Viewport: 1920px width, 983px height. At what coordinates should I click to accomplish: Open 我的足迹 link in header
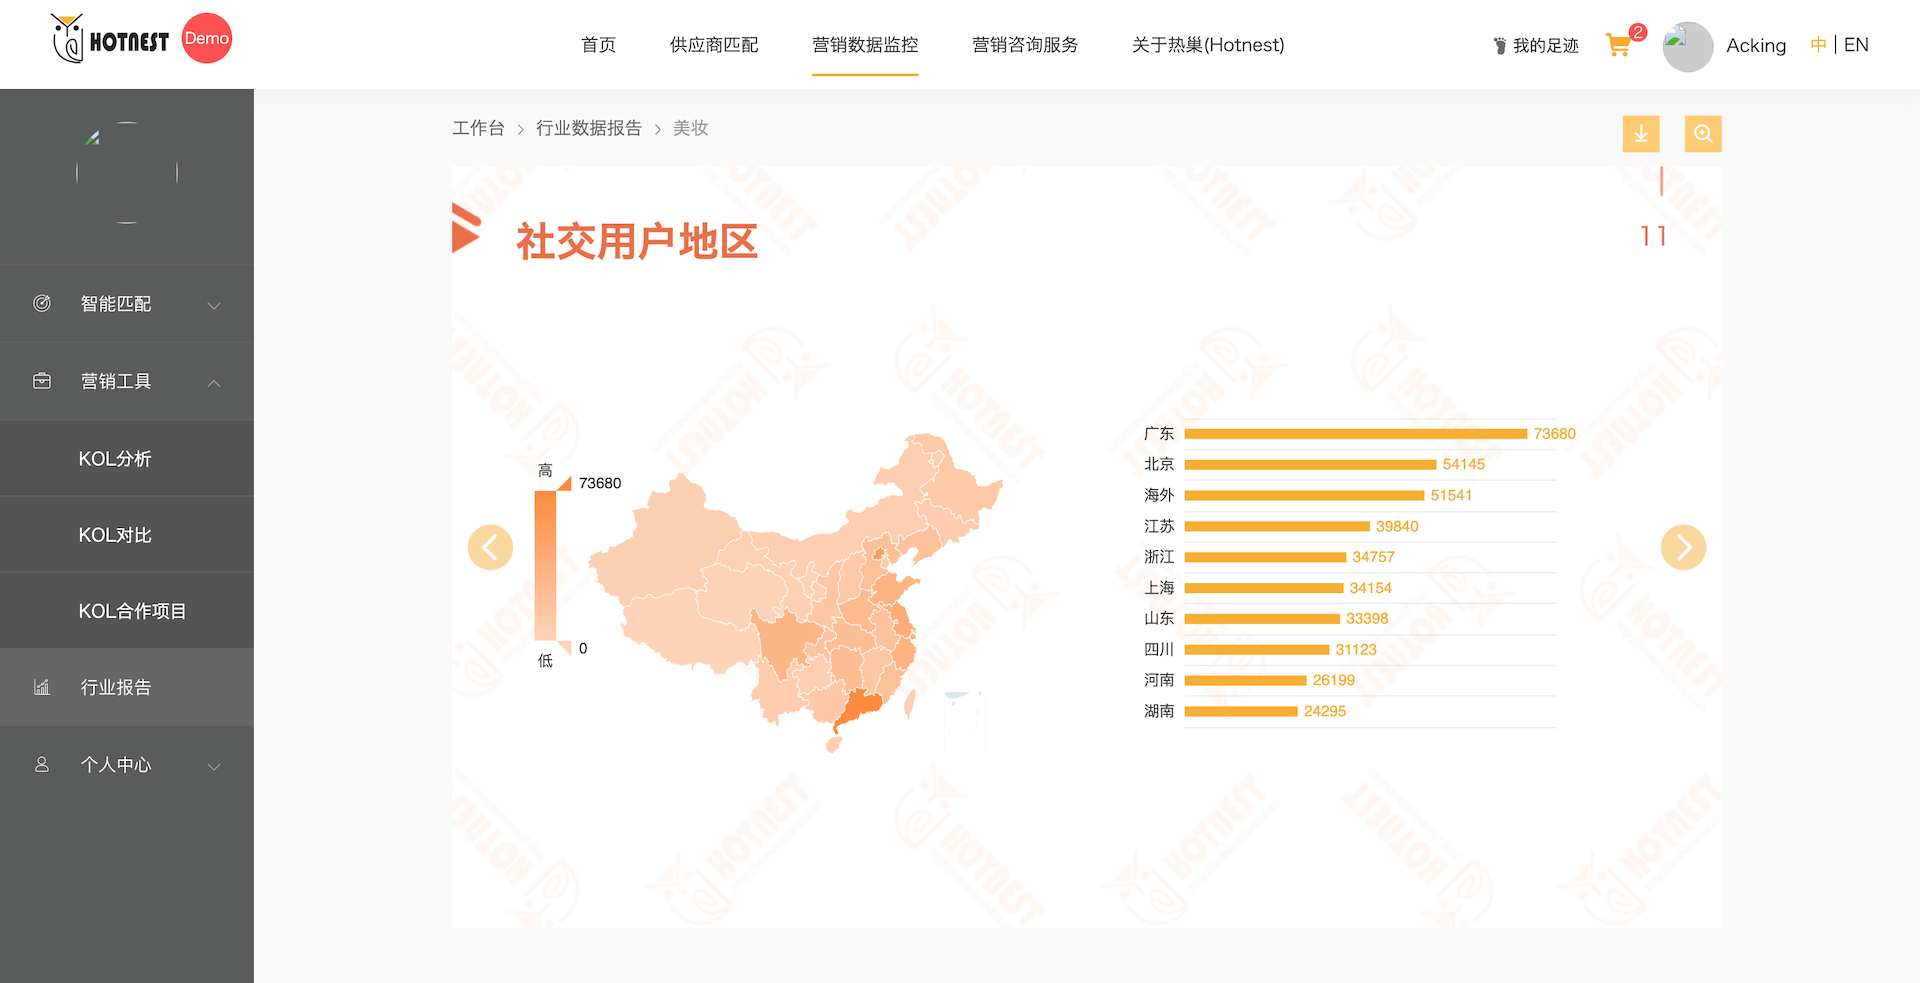tap(1536, 46)
